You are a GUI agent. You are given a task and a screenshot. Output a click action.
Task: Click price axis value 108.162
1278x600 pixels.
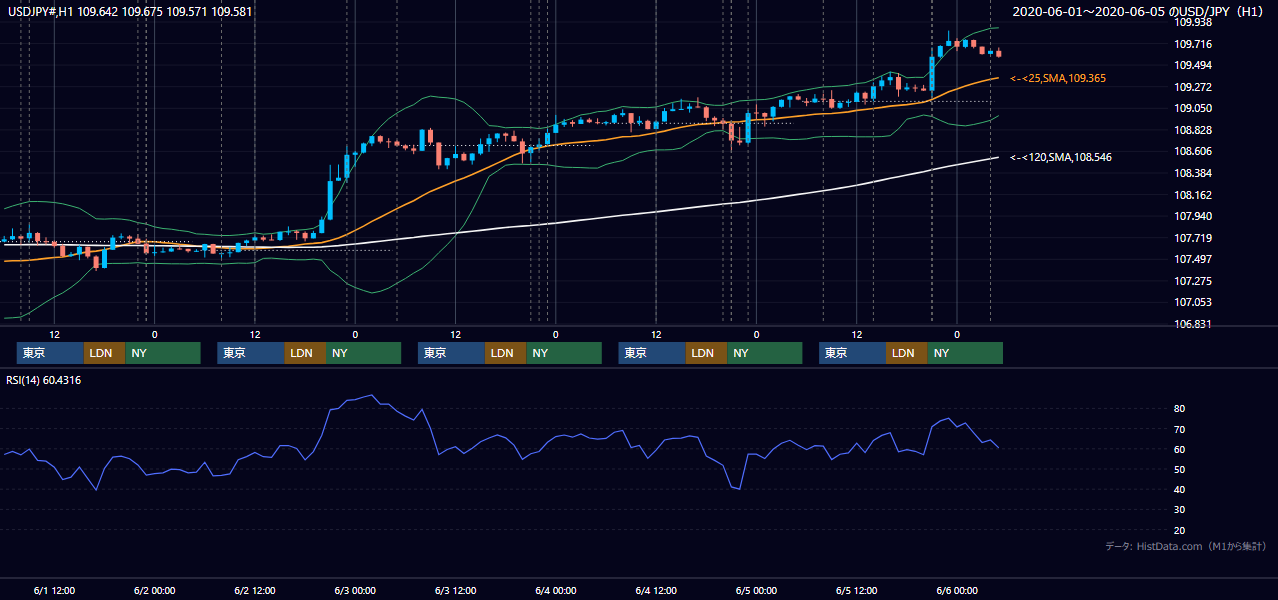tap(1193, 196)
